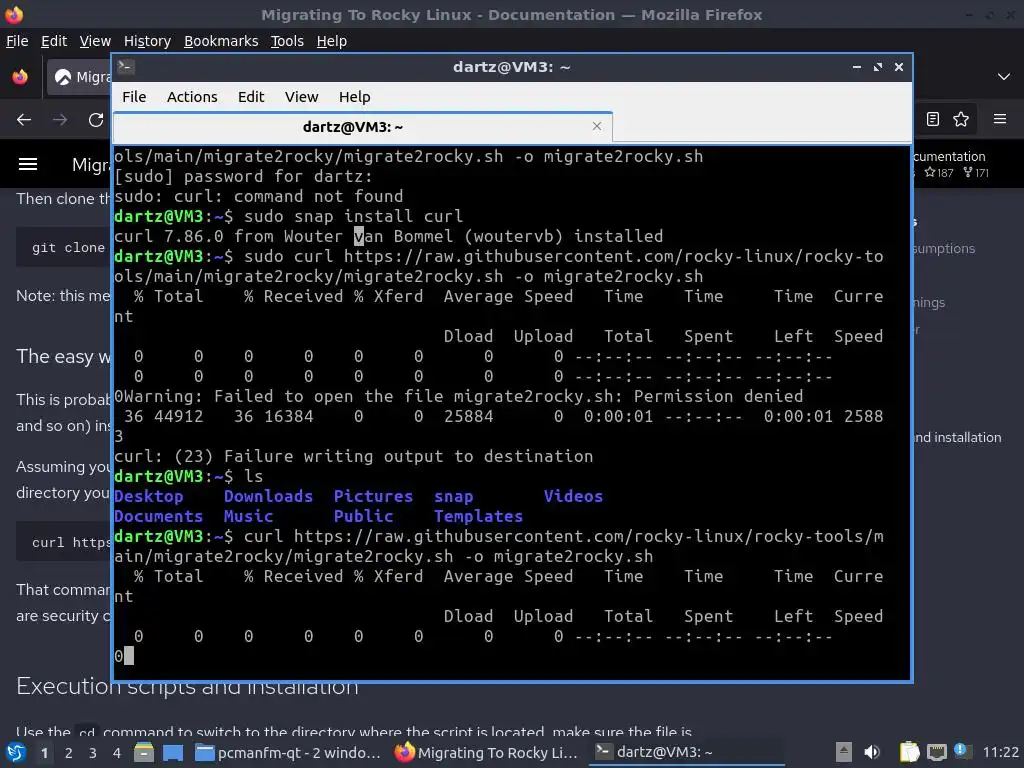
Task: Open Firefox Tools menu
Action: tap(287, 41)
